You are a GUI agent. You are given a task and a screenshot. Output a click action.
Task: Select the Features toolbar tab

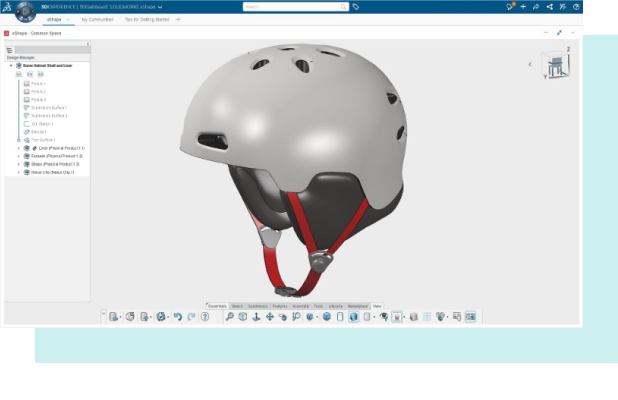tap(280, 306)
